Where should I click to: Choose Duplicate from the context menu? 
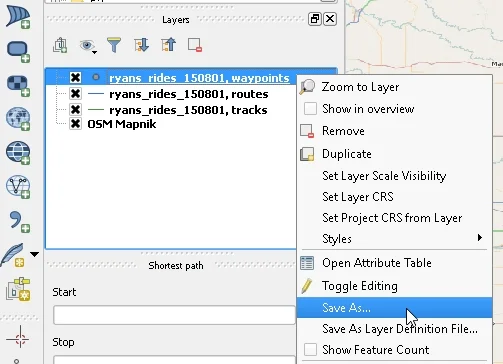395,154
